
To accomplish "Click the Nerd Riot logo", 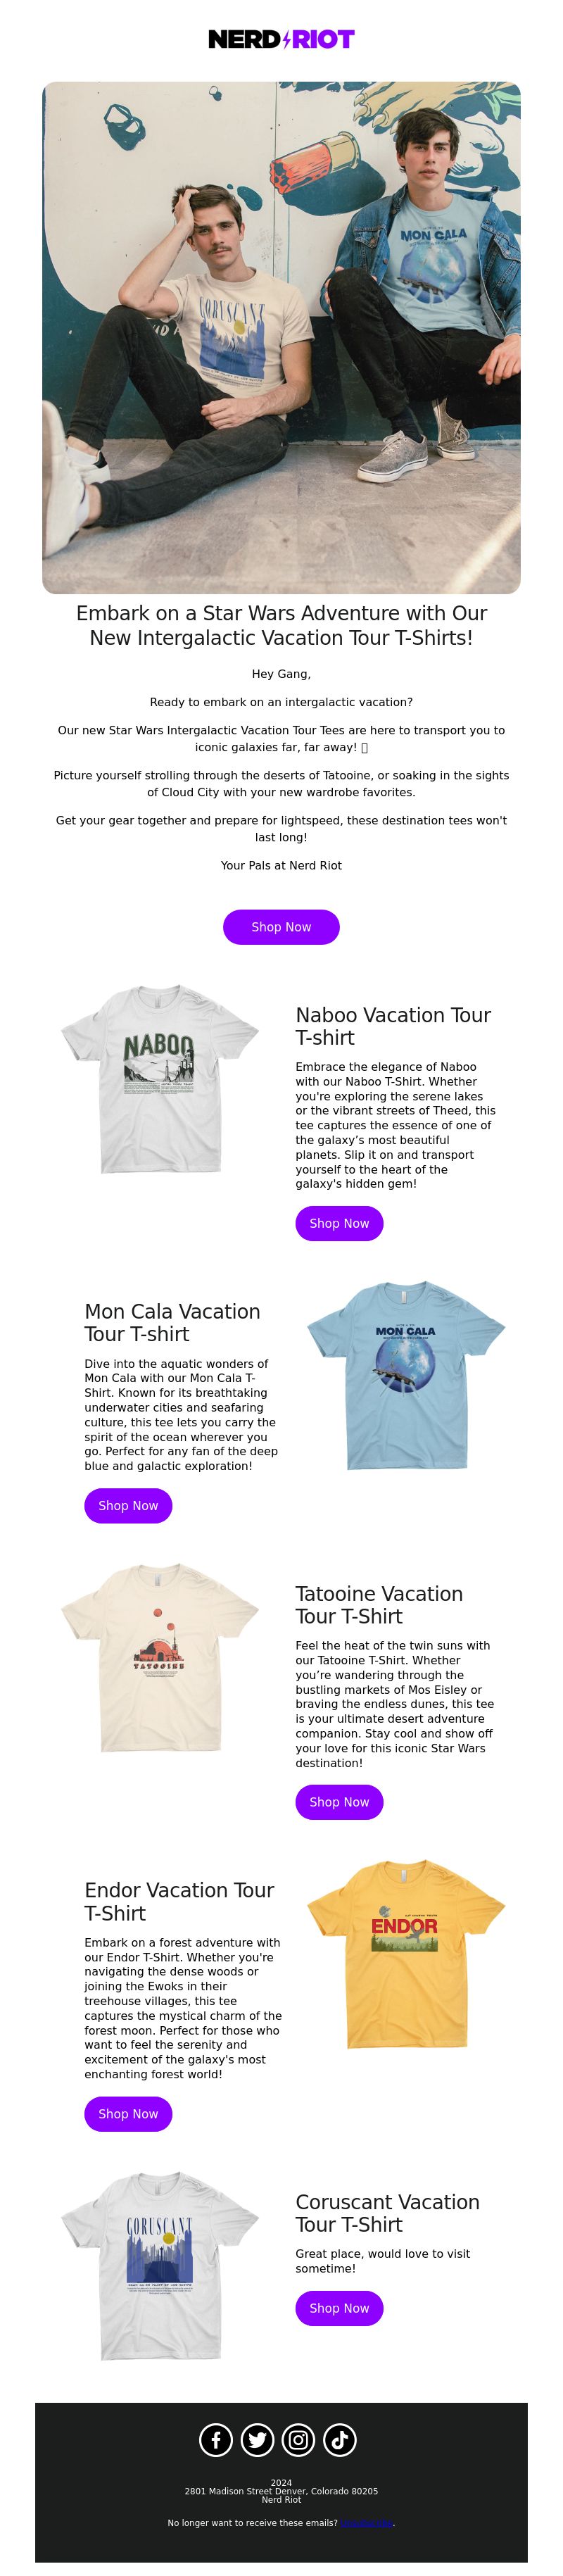I will click(x=281, y=39).
